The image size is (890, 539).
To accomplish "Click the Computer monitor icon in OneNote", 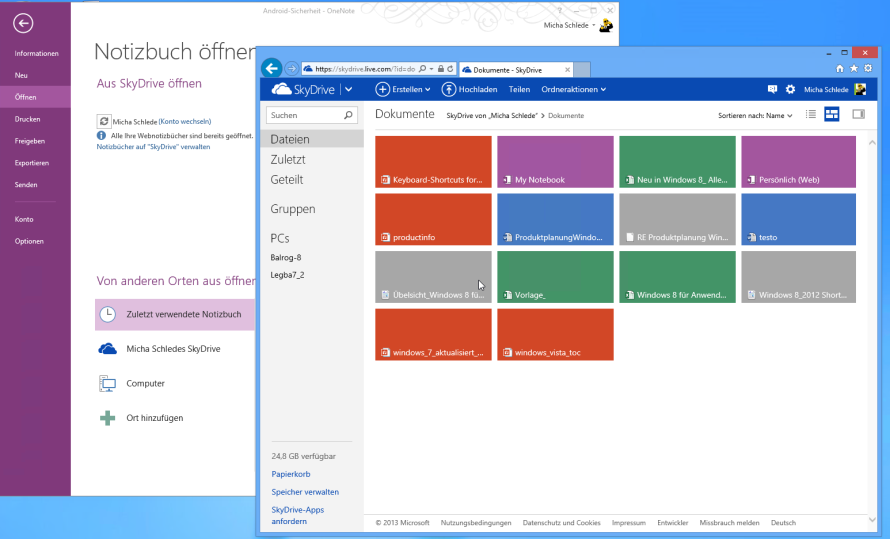I will [x=107, y=384].
